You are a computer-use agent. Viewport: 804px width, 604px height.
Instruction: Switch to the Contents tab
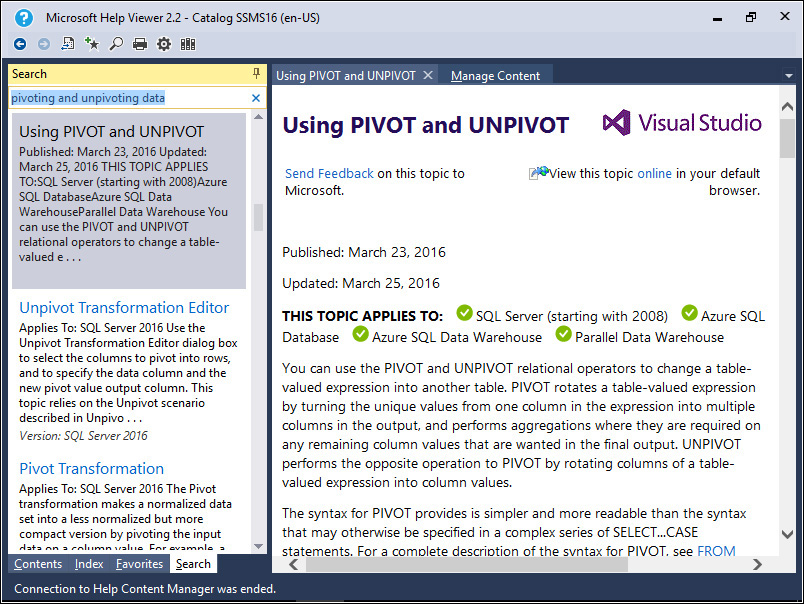tap(38, 565)
